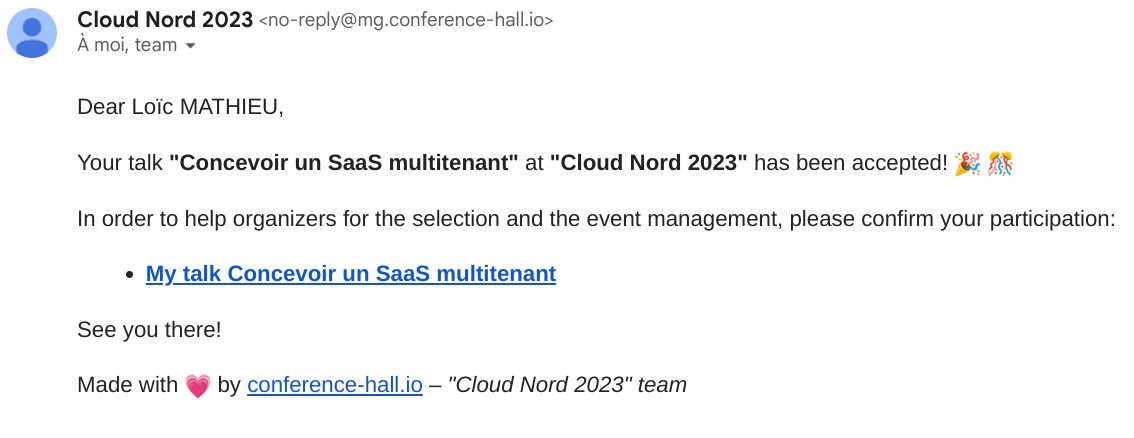The height and width of the screenshot is (438, 1134).
Task: Click the bold quoted talk title in acceptance sentence
Action: tap(344, 163)
